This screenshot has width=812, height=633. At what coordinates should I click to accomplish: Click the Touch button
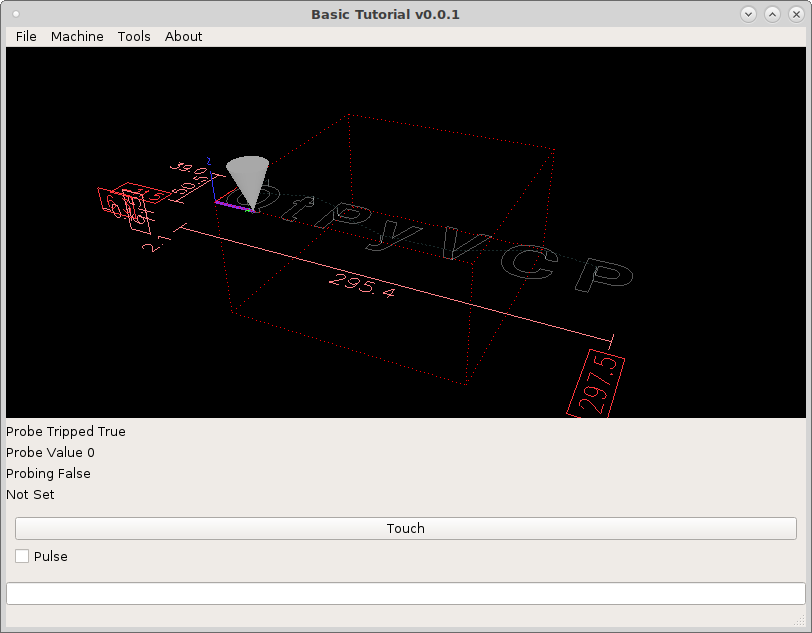pyautogui.click(x=405, y=528)
